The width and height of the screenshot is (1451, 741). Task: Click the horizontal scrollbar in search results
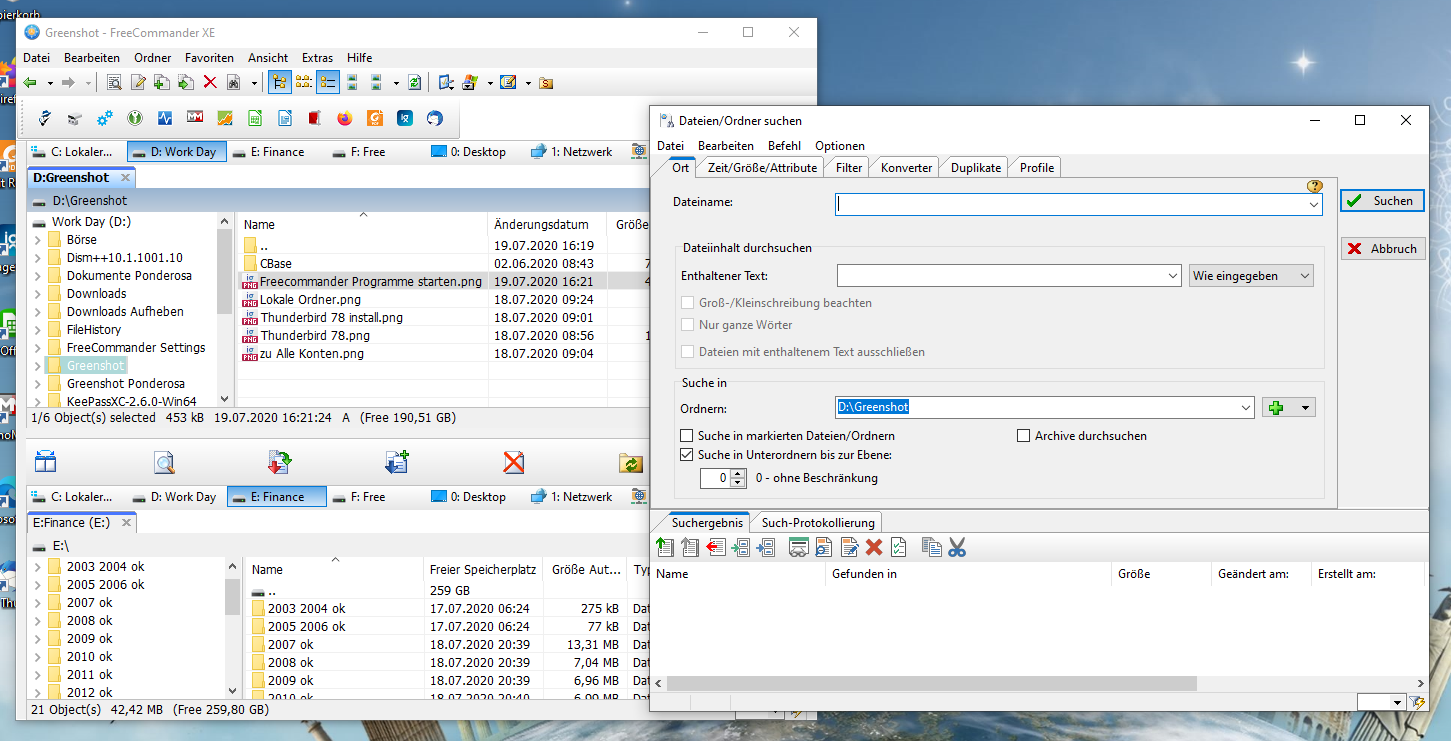[x=931, y=684]
